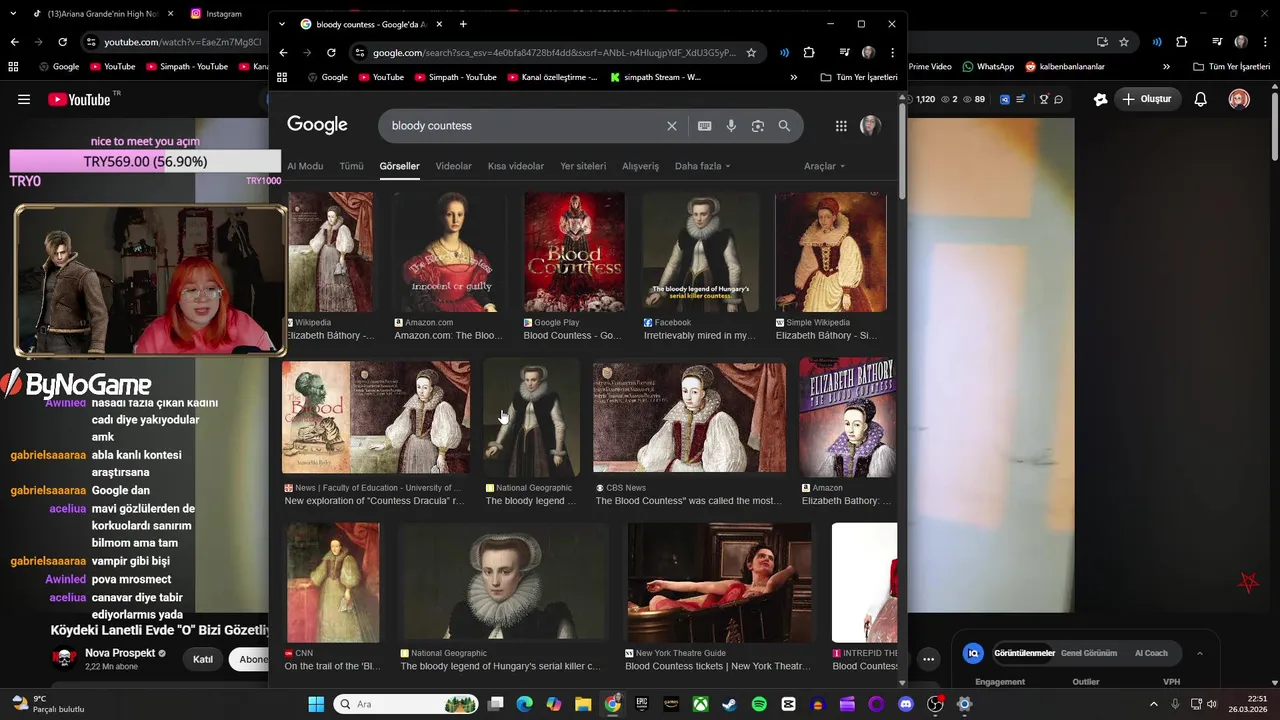Reload the YouTube window page
This screenshot has width=1280, height=720.
point(62,42)
